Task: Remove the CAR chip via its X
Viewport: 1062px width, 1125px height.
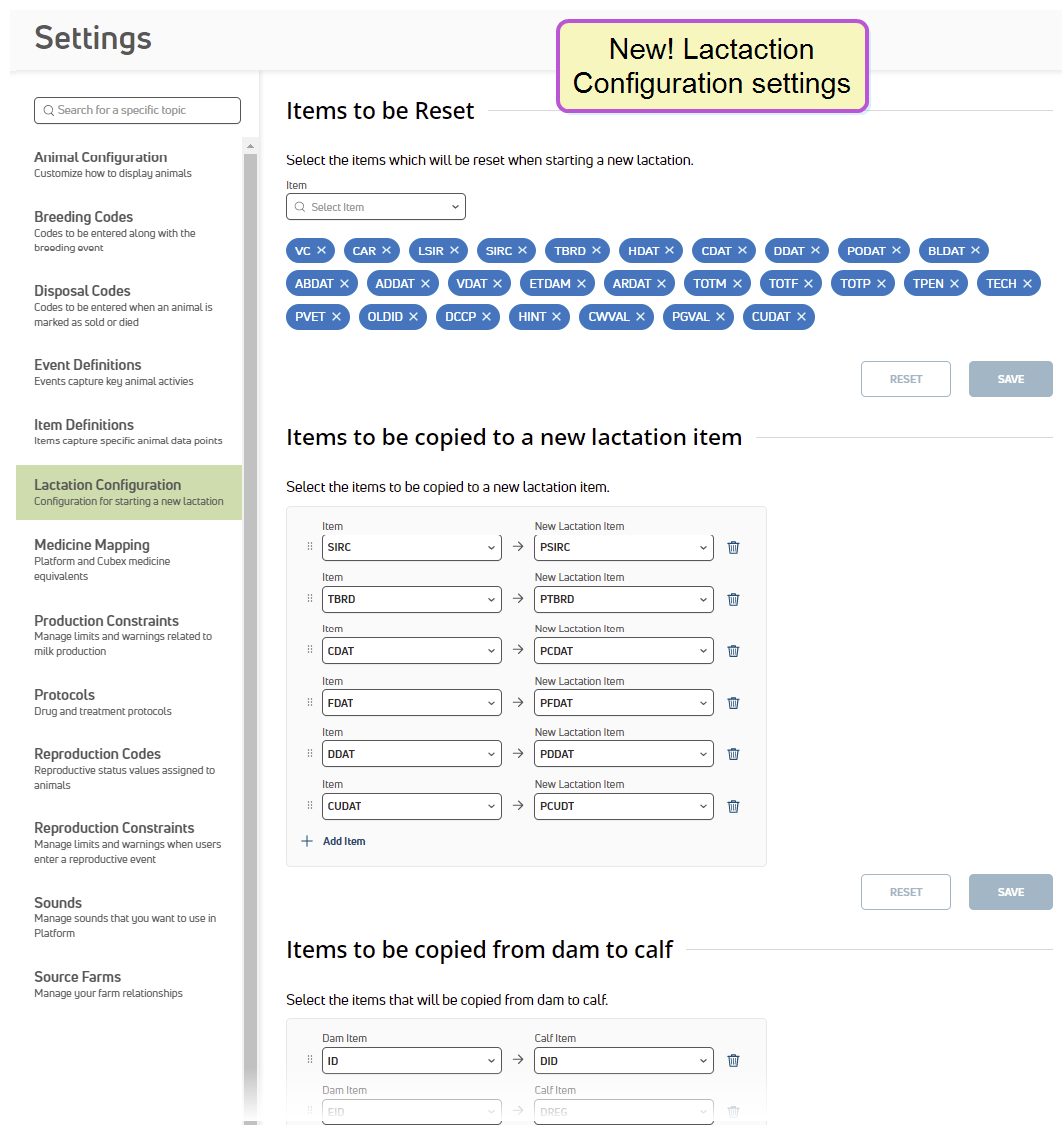Action: [386, 250]
